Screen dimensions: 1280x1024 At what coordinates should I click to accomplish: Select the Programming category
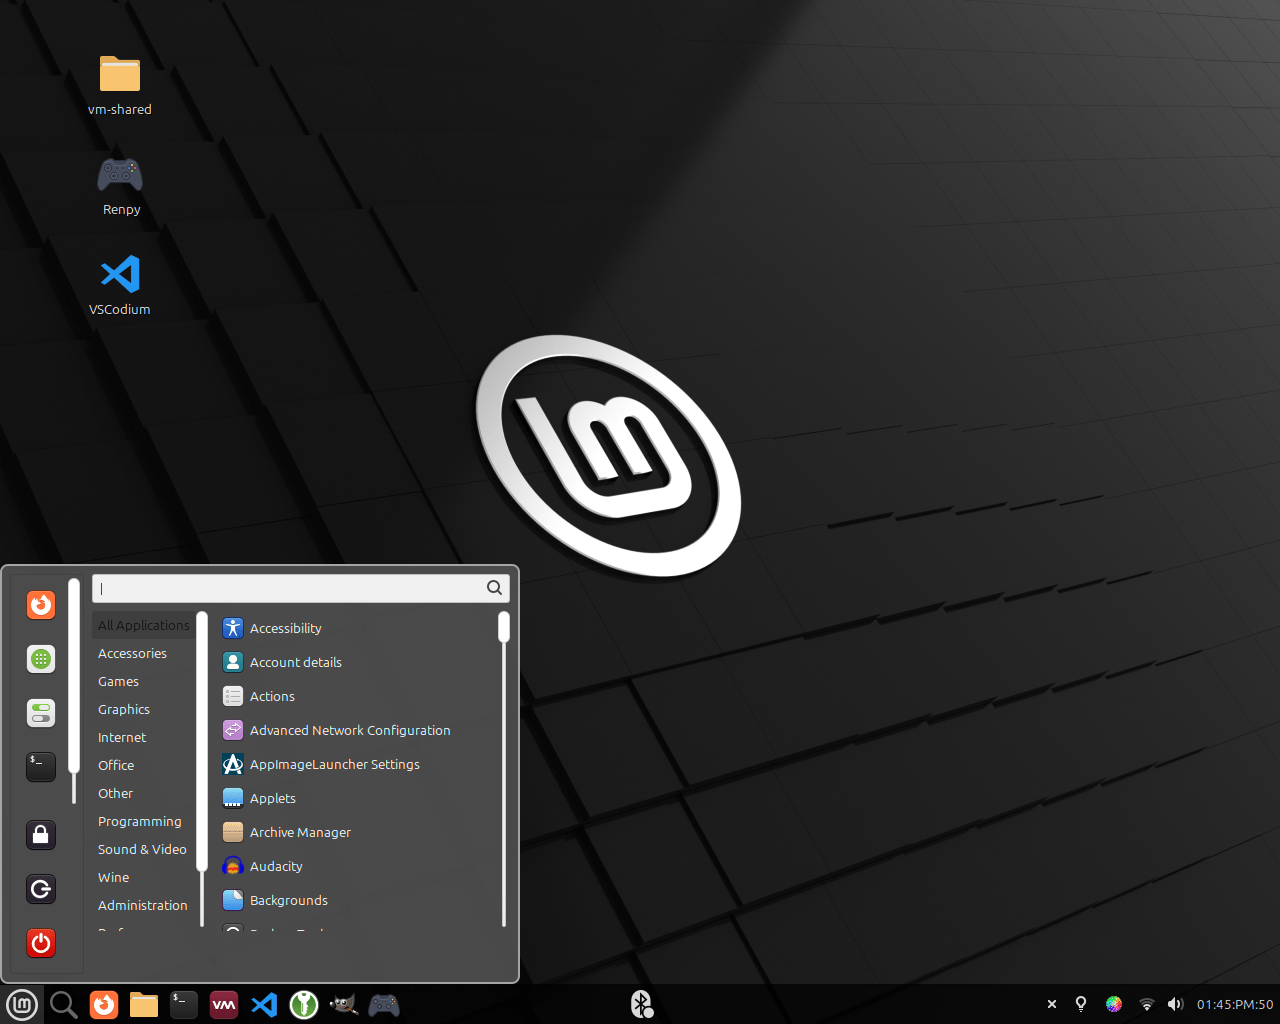click(144, 821)
